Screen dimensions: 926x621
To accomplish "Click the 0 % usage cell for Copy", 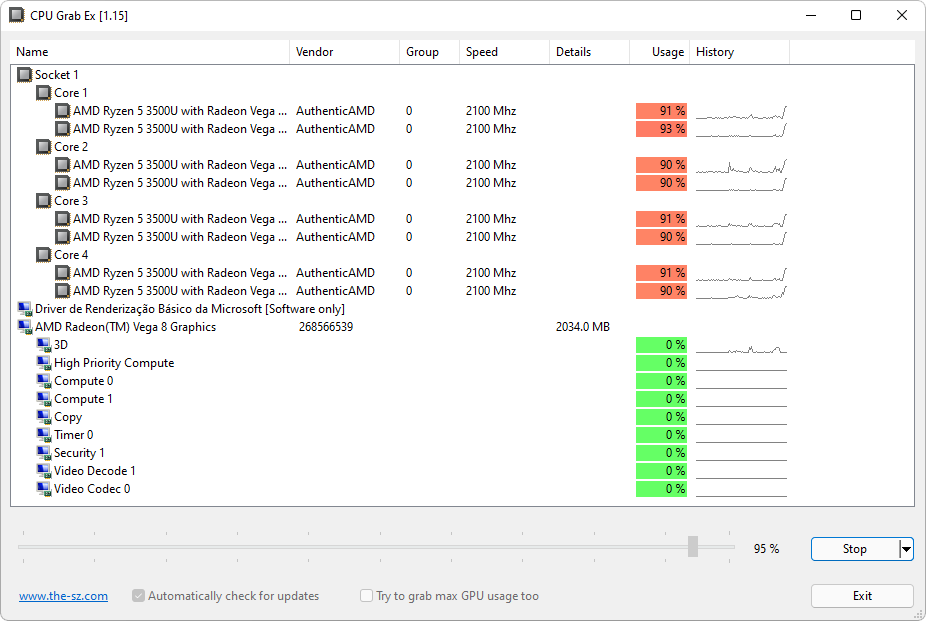I will point(661,417).
